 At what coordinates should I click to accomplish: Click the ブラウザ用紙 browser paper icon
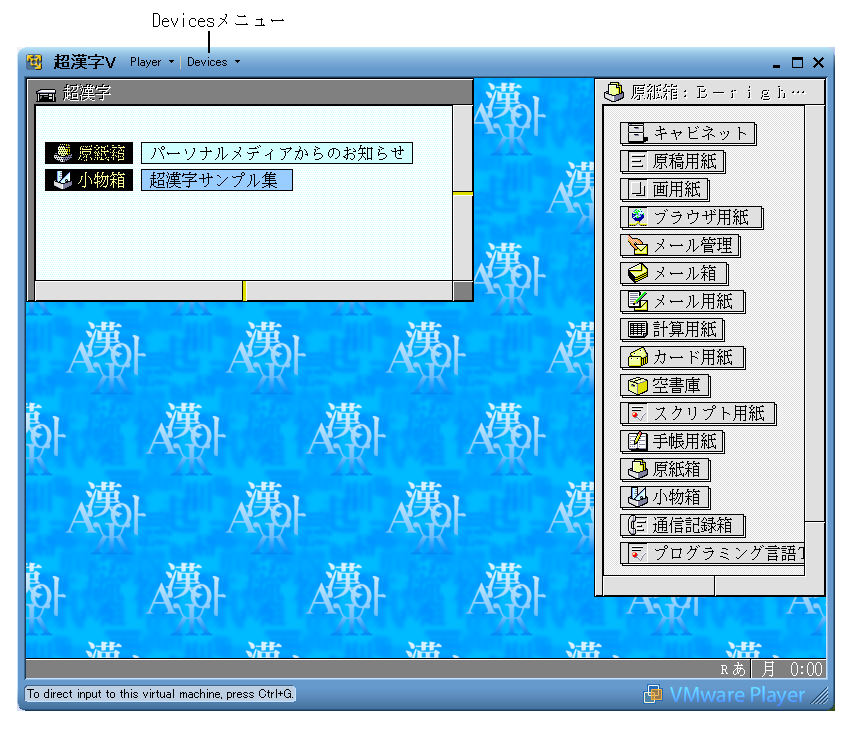point(636,218)
